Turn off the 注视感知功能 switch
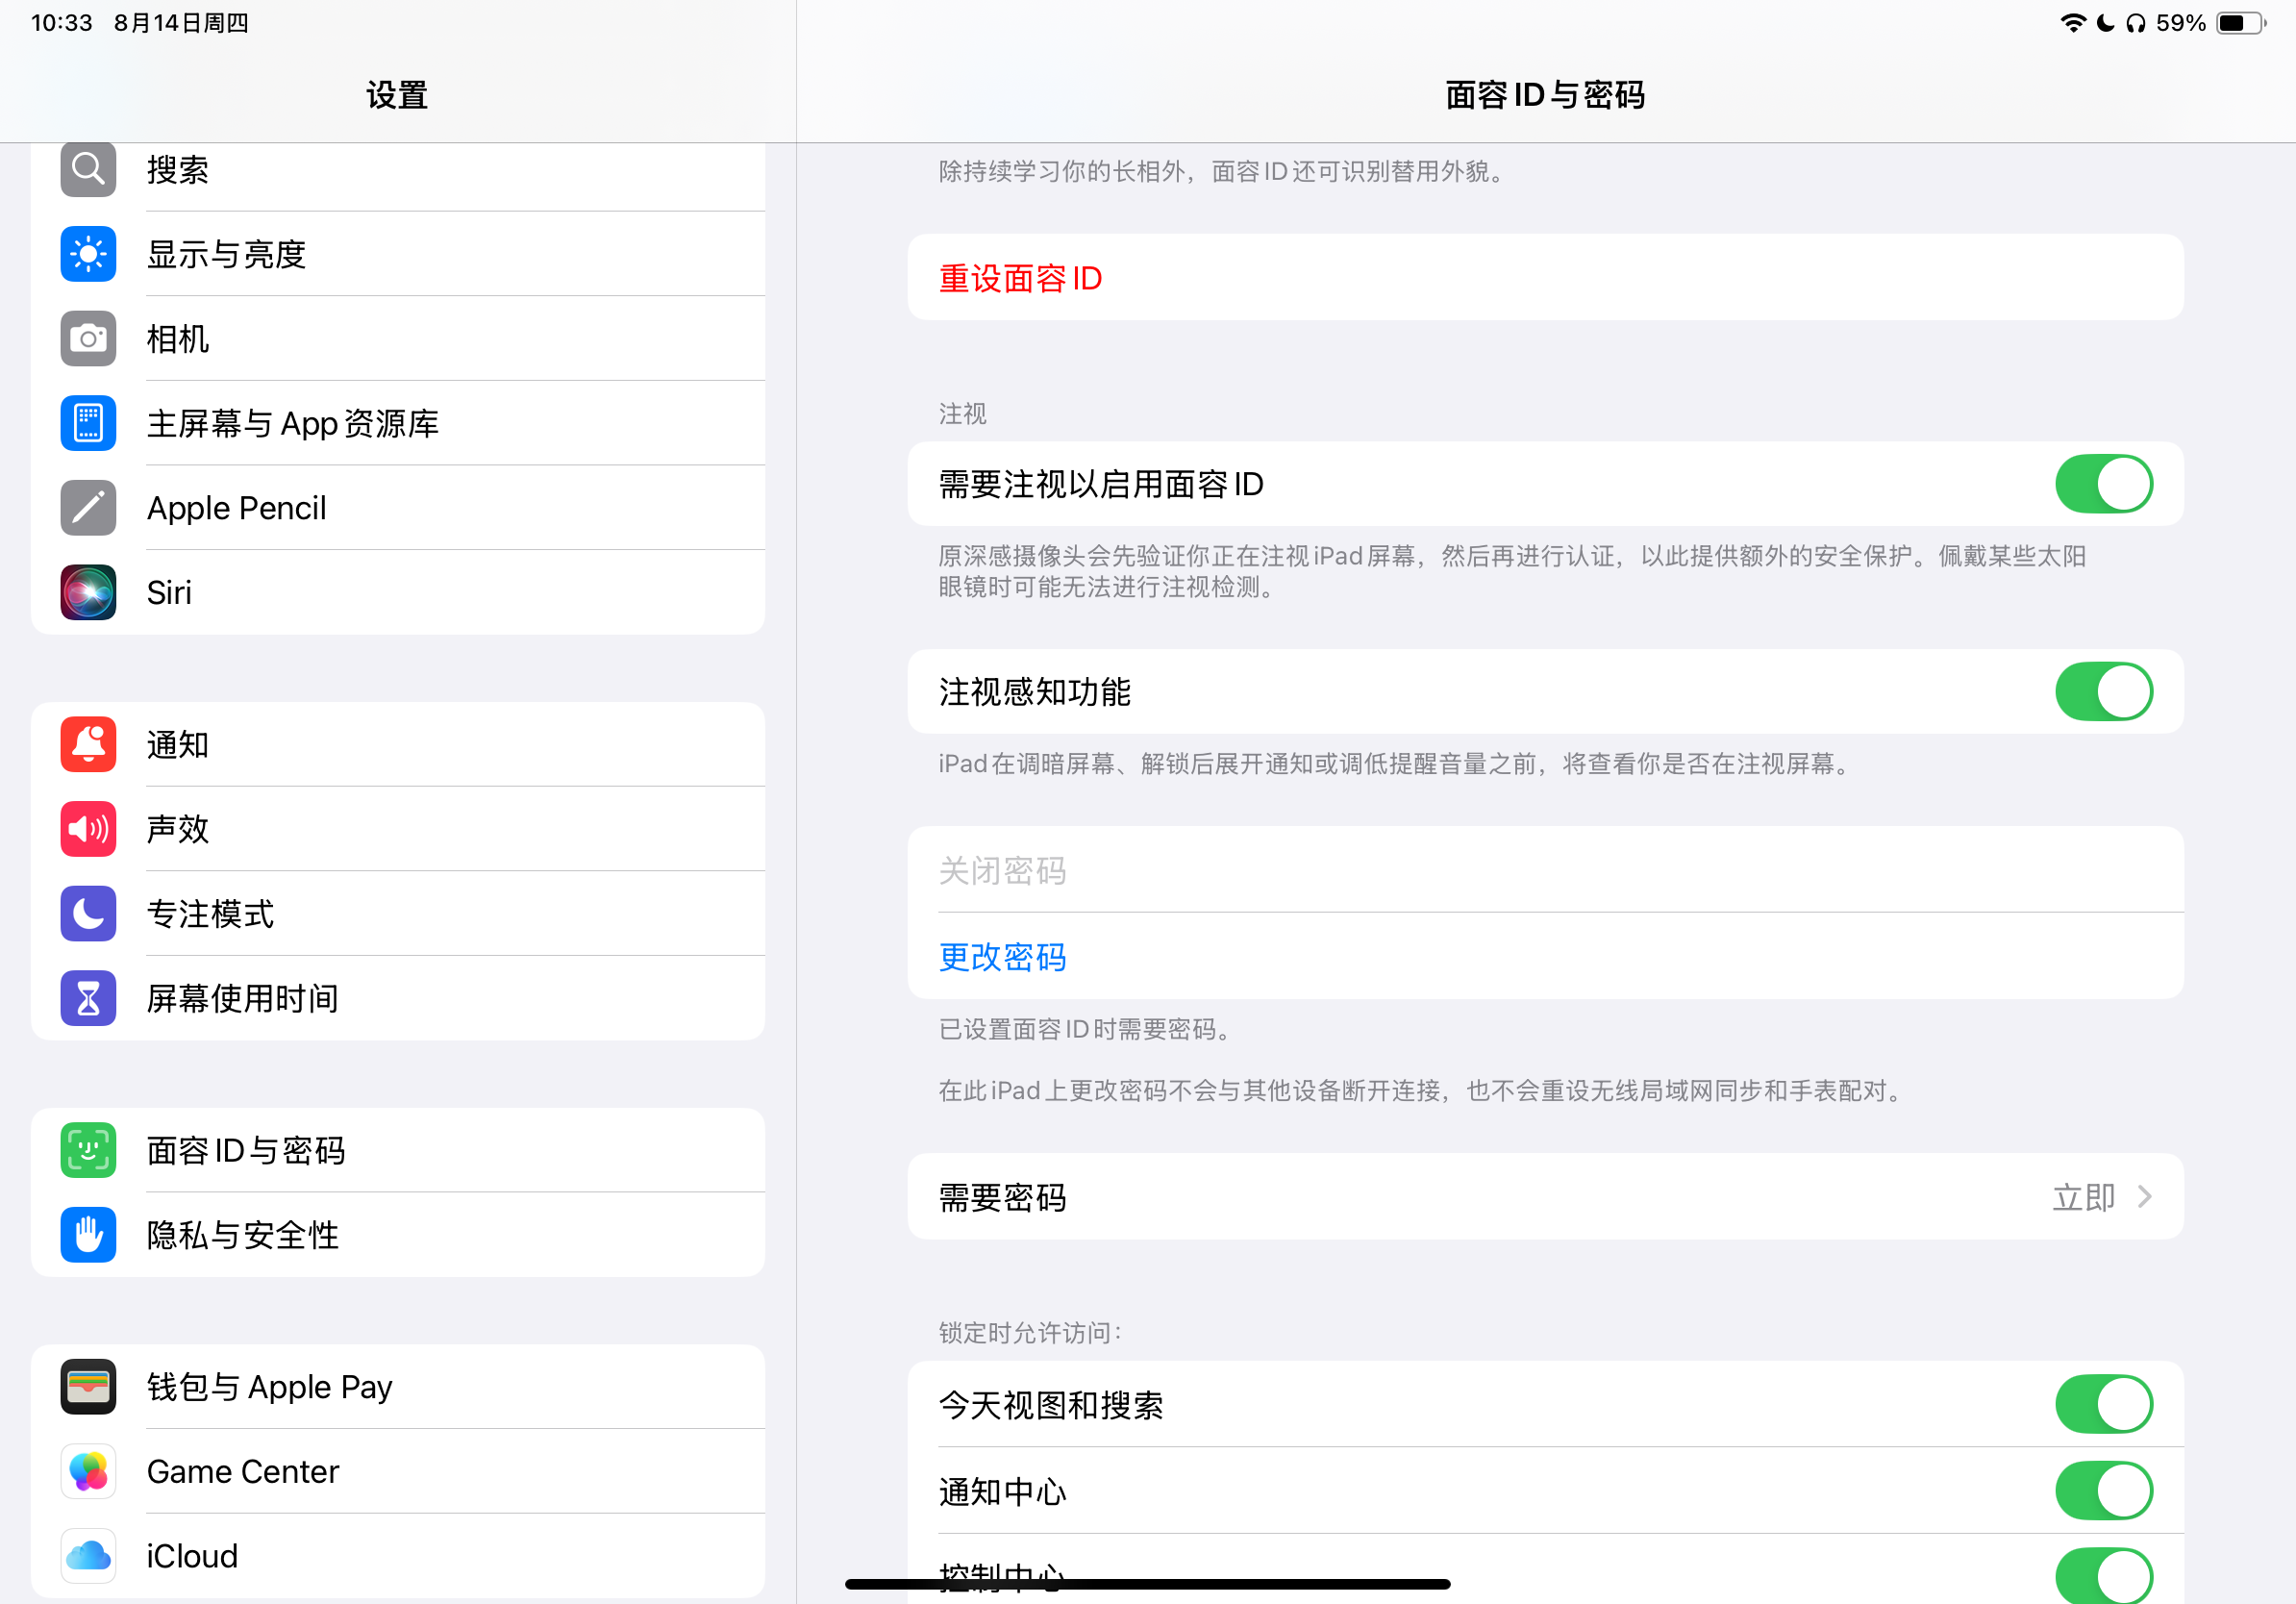 2103,692
